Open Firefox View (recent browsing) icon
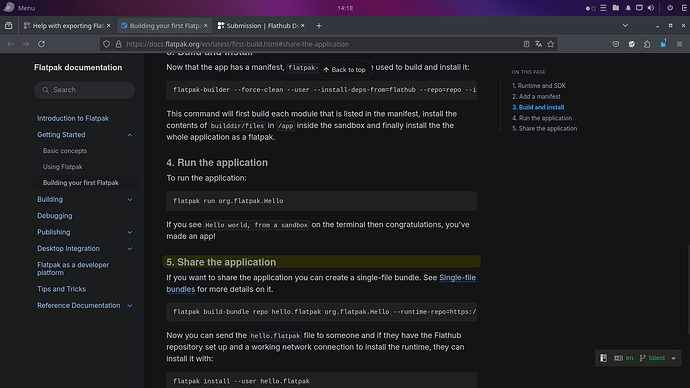Viewport: 690px width, 388px height. [x=8, y=26]
